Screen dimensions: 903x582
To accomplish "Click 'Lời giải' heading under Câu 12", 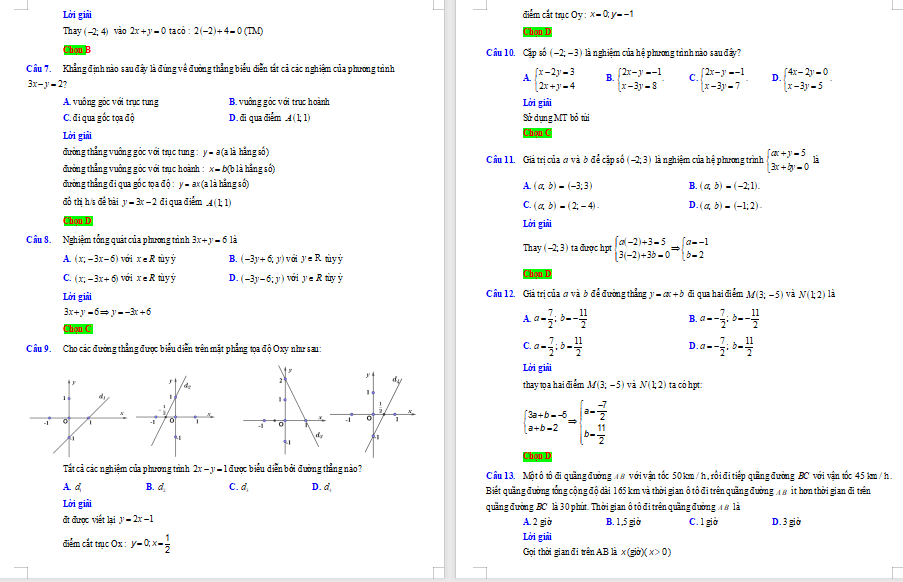I will click(x=537, y=369).
